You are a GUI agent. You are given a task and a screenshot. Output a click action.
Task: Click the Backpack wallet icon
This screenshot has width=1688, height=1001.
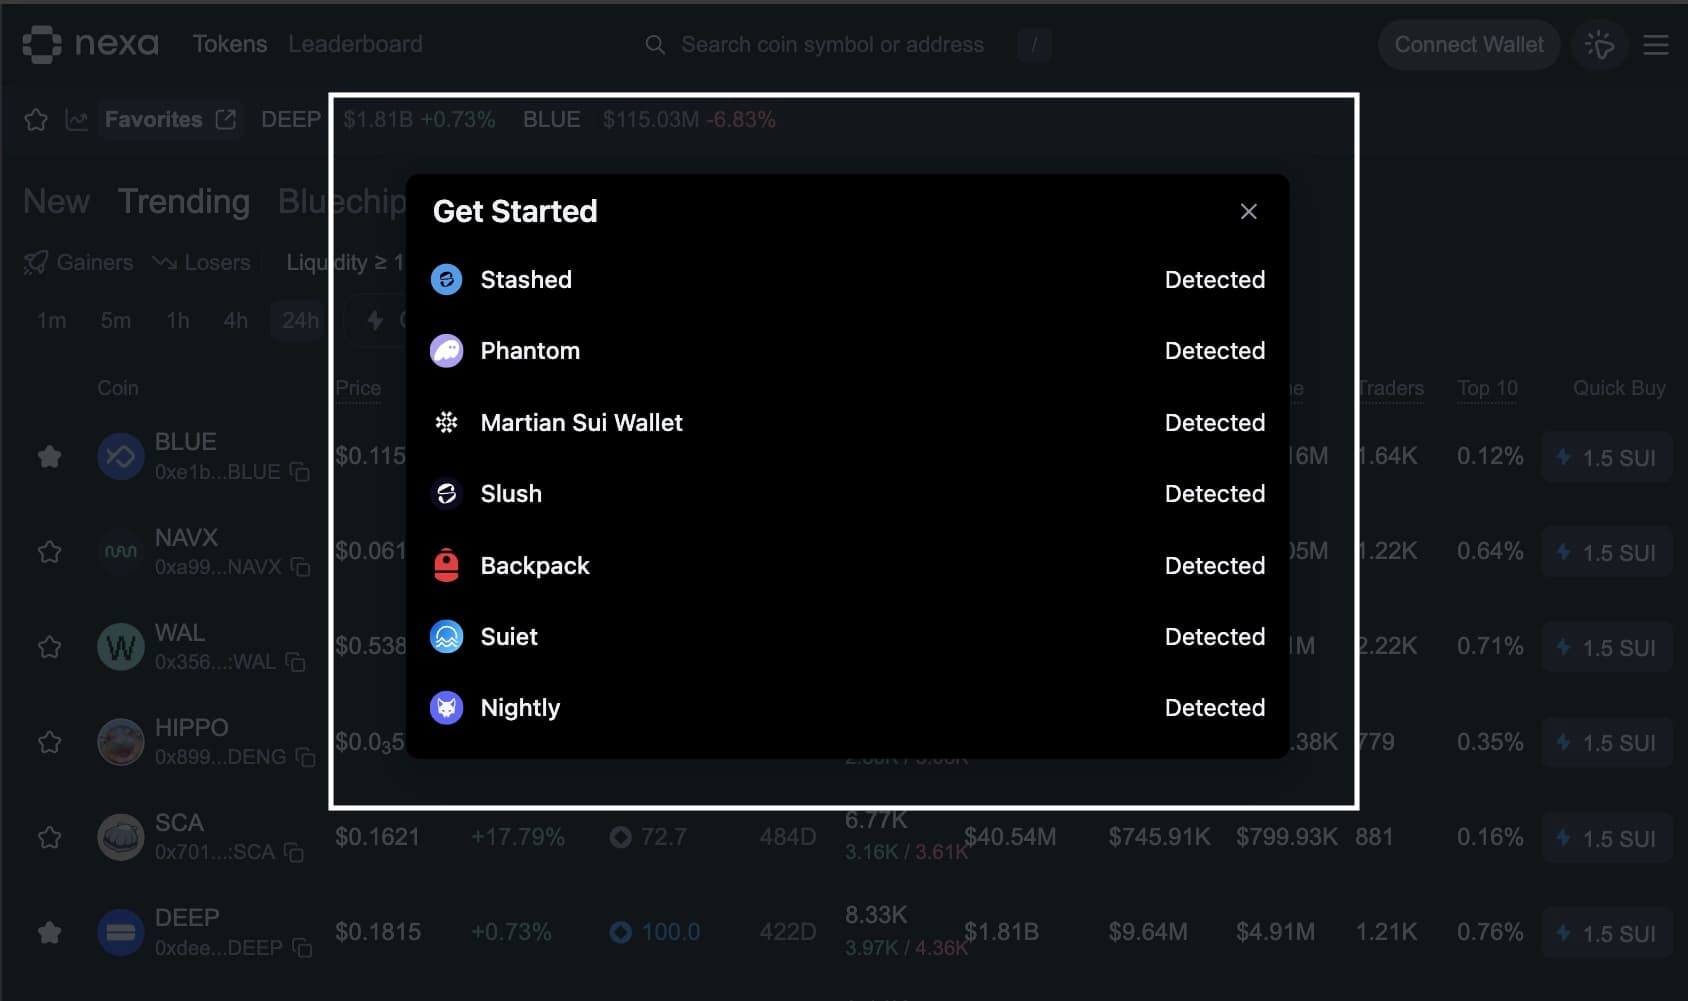pyautogui.click(x=447, y=565)
